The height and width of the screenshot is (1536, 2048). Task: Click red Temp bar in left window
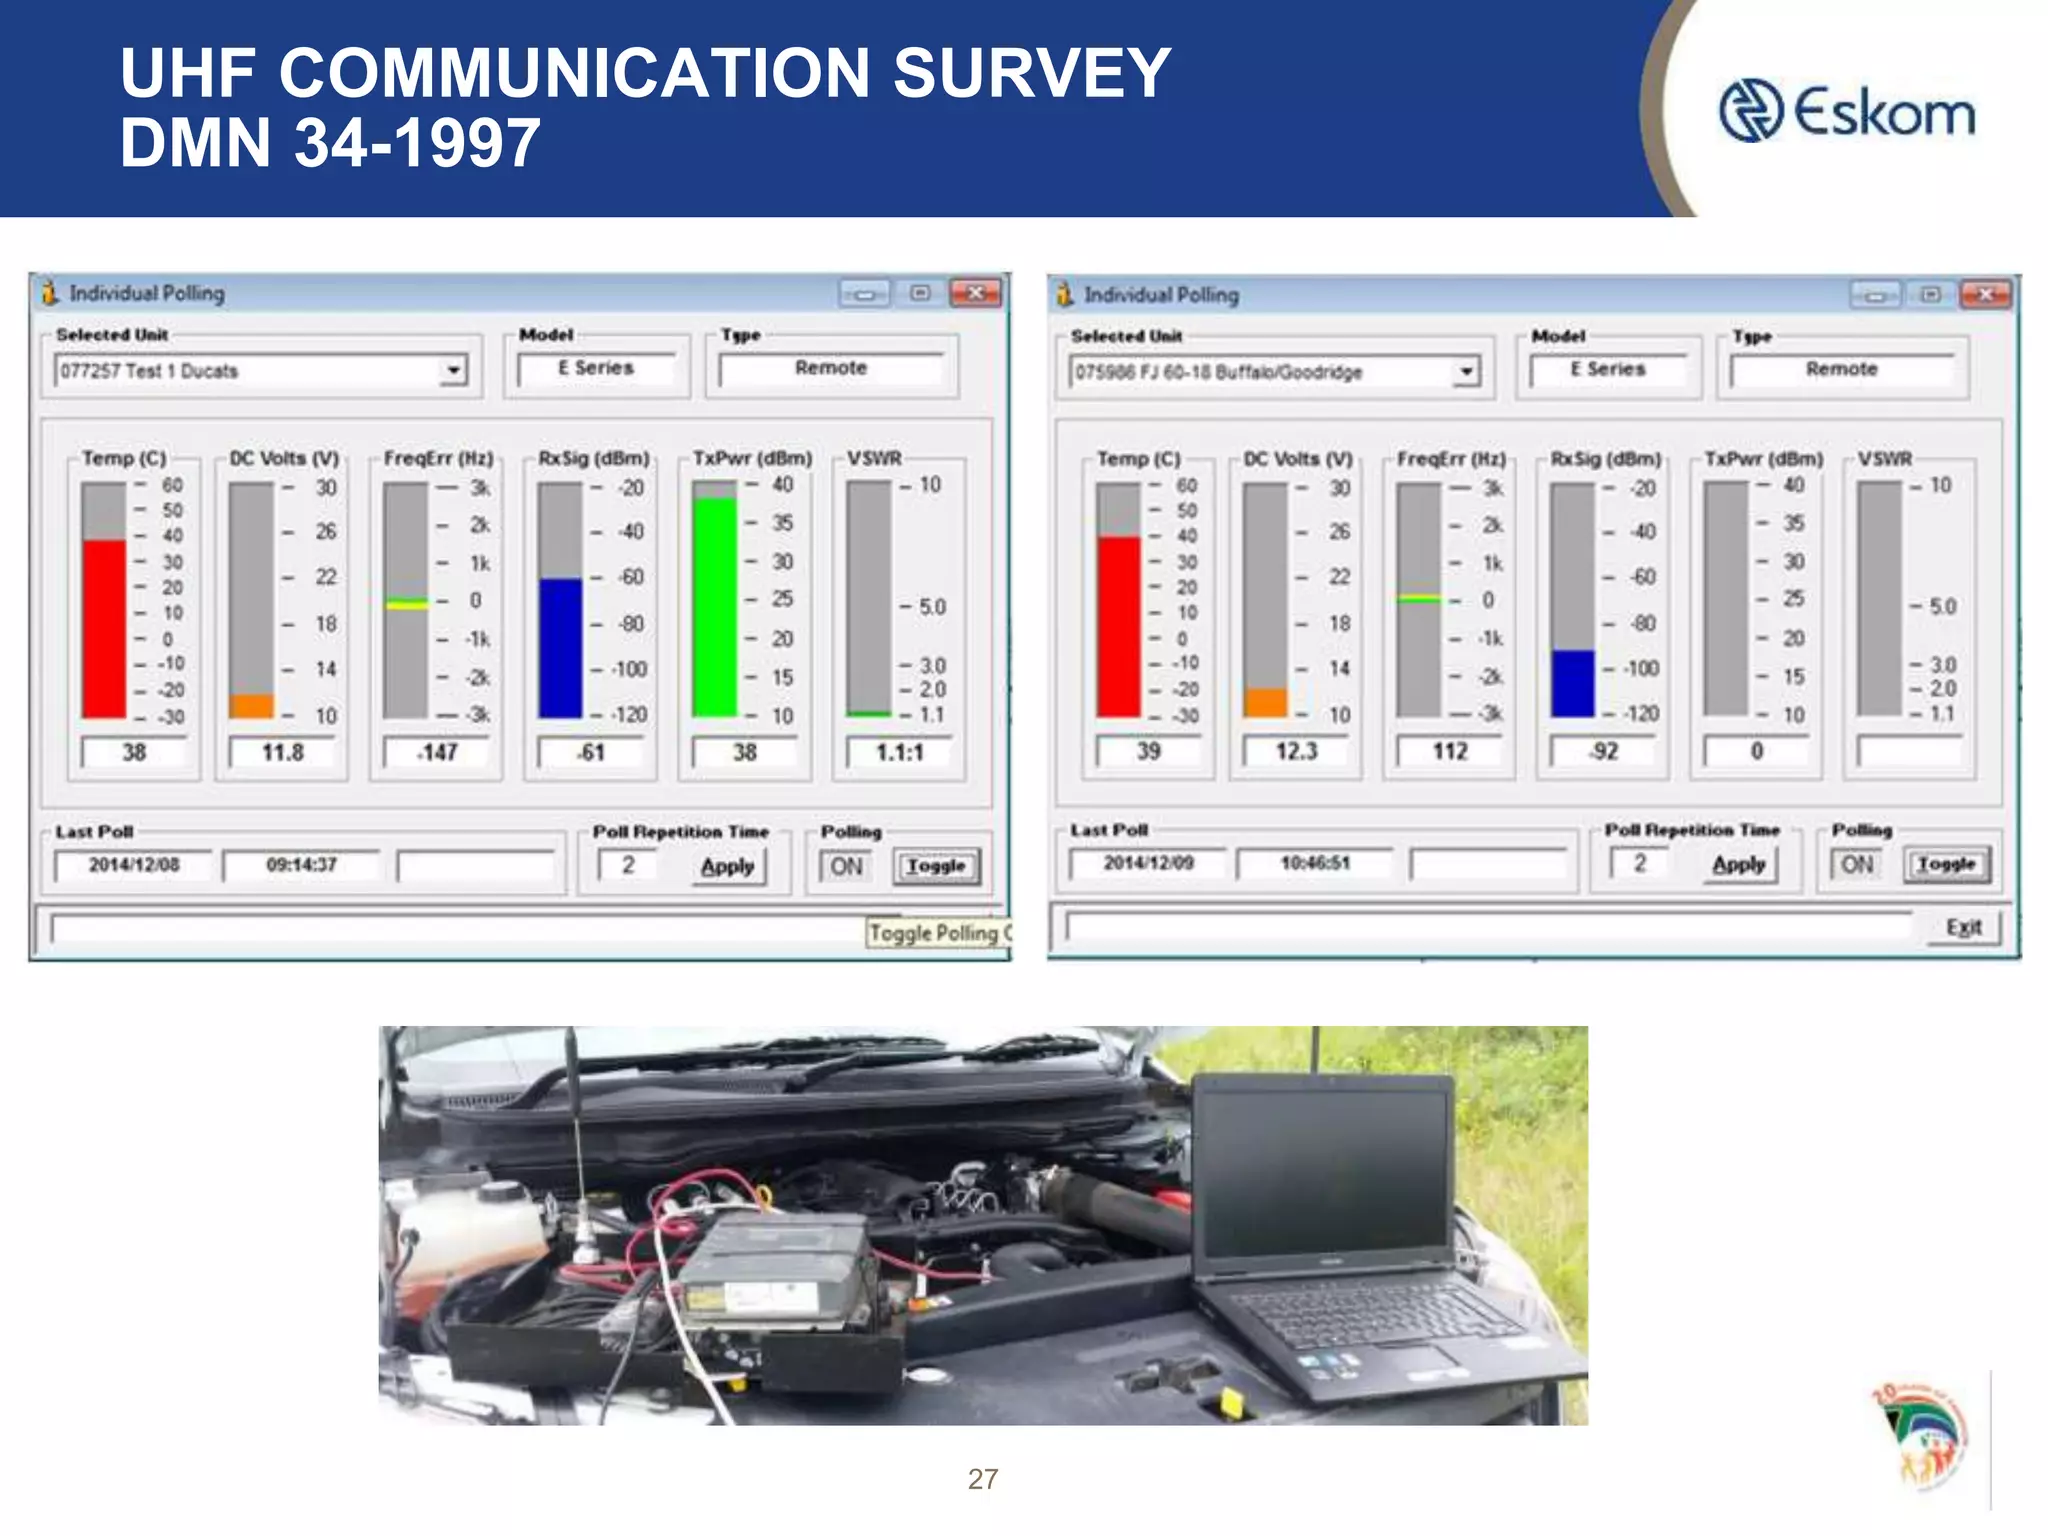[x=104, y=629]
